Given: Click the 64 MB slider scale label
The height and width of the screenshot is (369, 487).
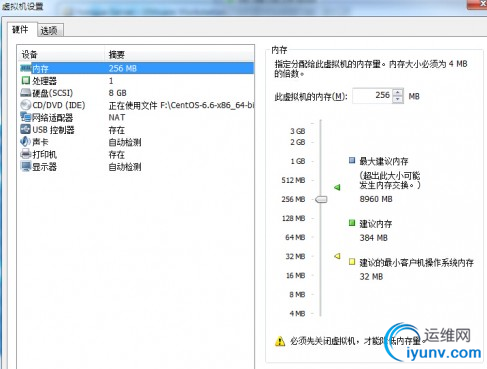Looking at the screenshot, I should point(295,237).
